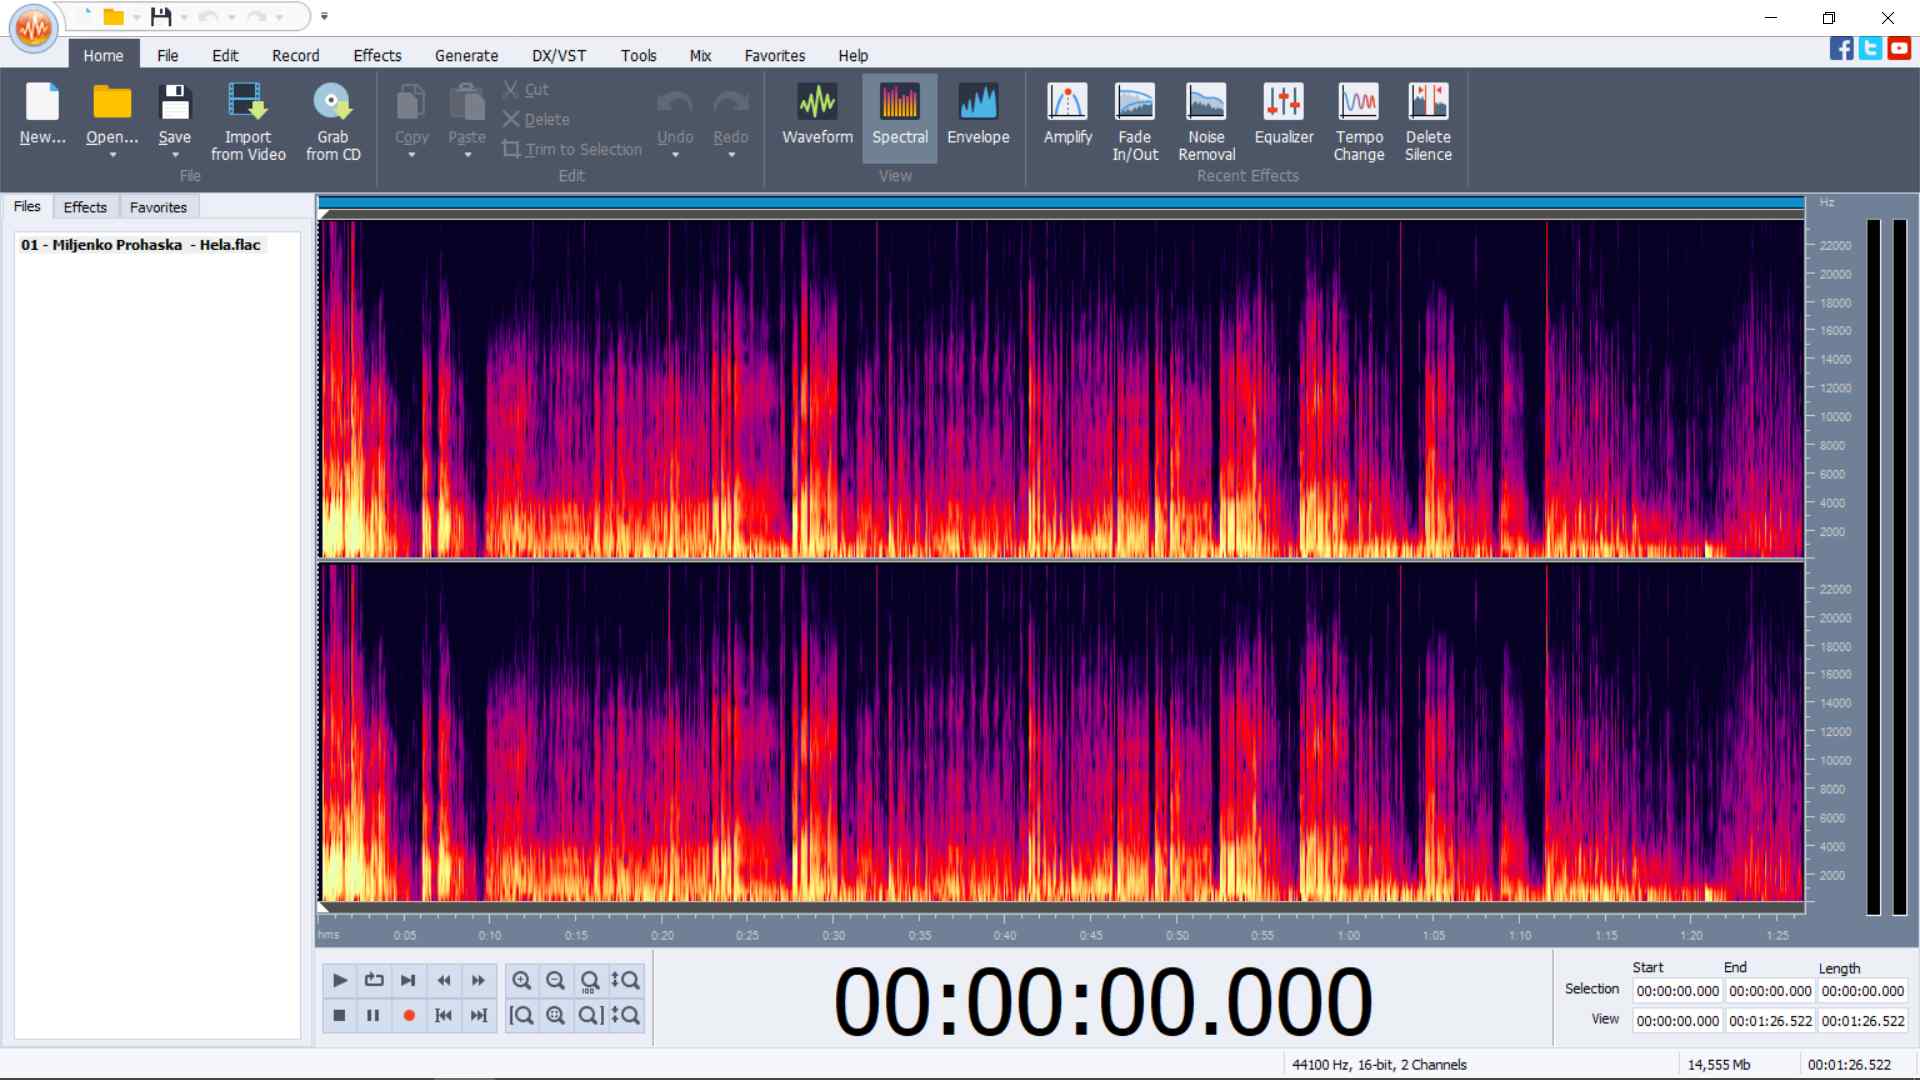Click the Noise Removal effect icon

point(1206,103)
